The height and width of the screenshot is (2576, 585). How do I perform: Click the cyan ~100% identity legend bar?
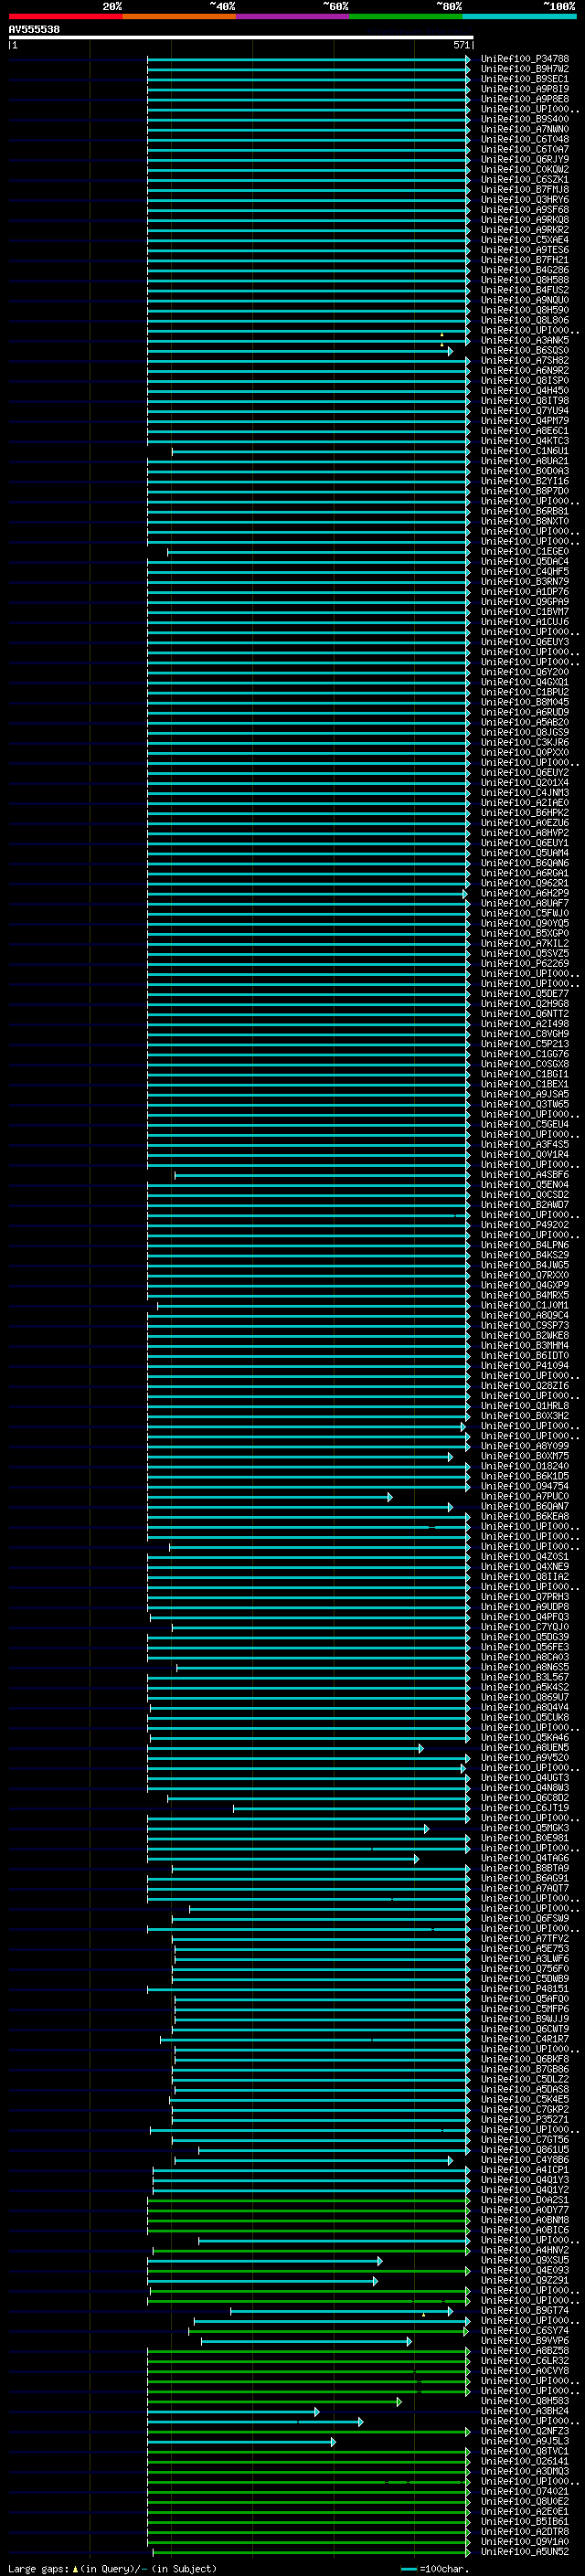[518, 16]
